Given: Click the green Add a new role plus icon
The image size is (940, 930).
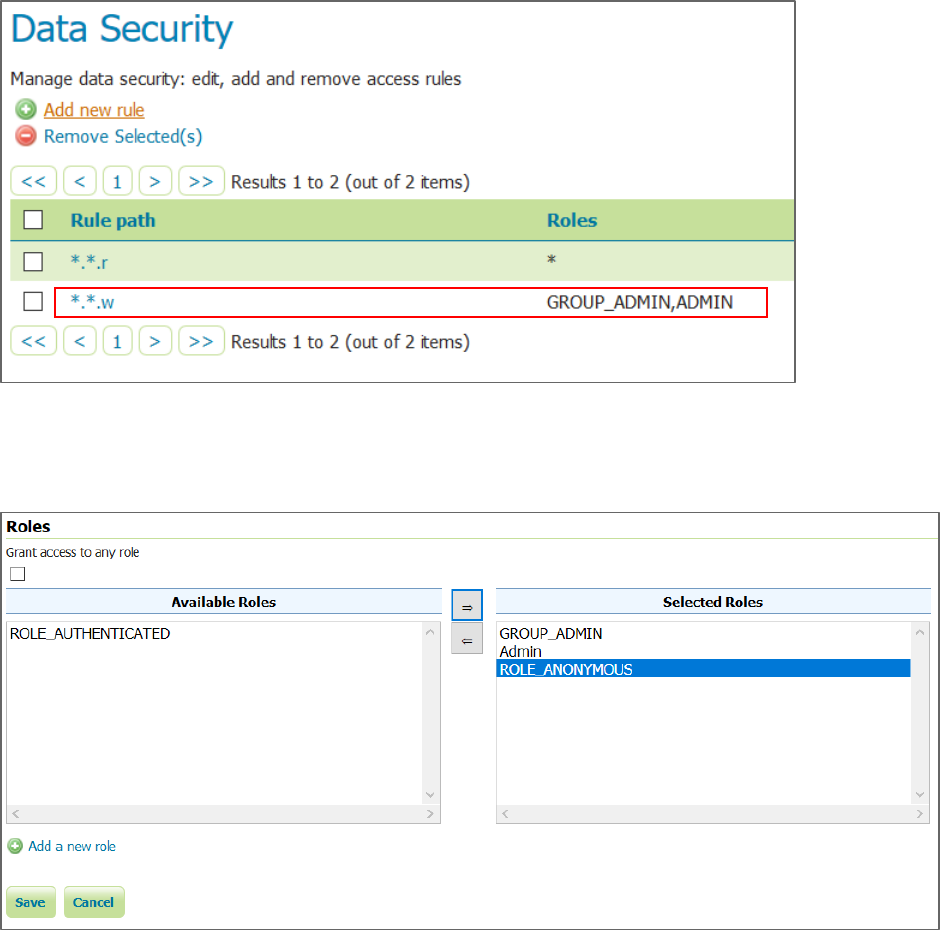Looking at the screenshot, I should 15,846.
